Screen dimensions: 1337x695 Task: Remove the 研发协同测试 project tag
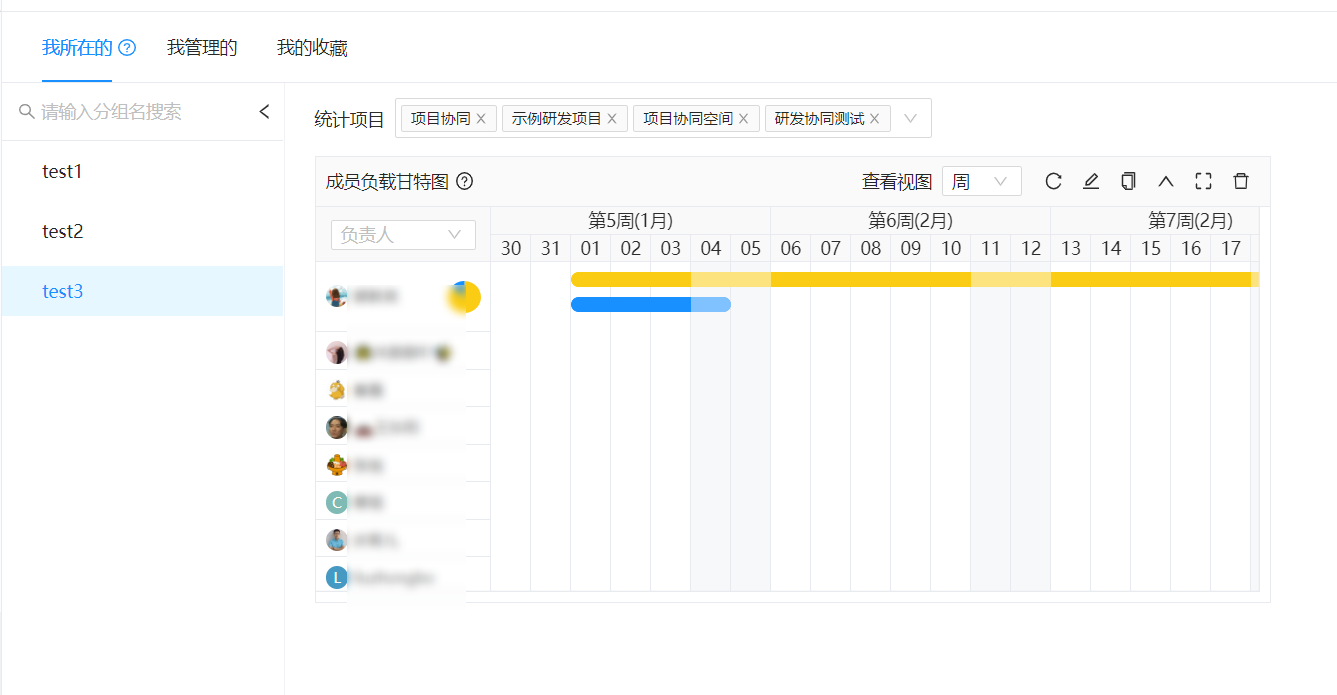click(874, 117)
